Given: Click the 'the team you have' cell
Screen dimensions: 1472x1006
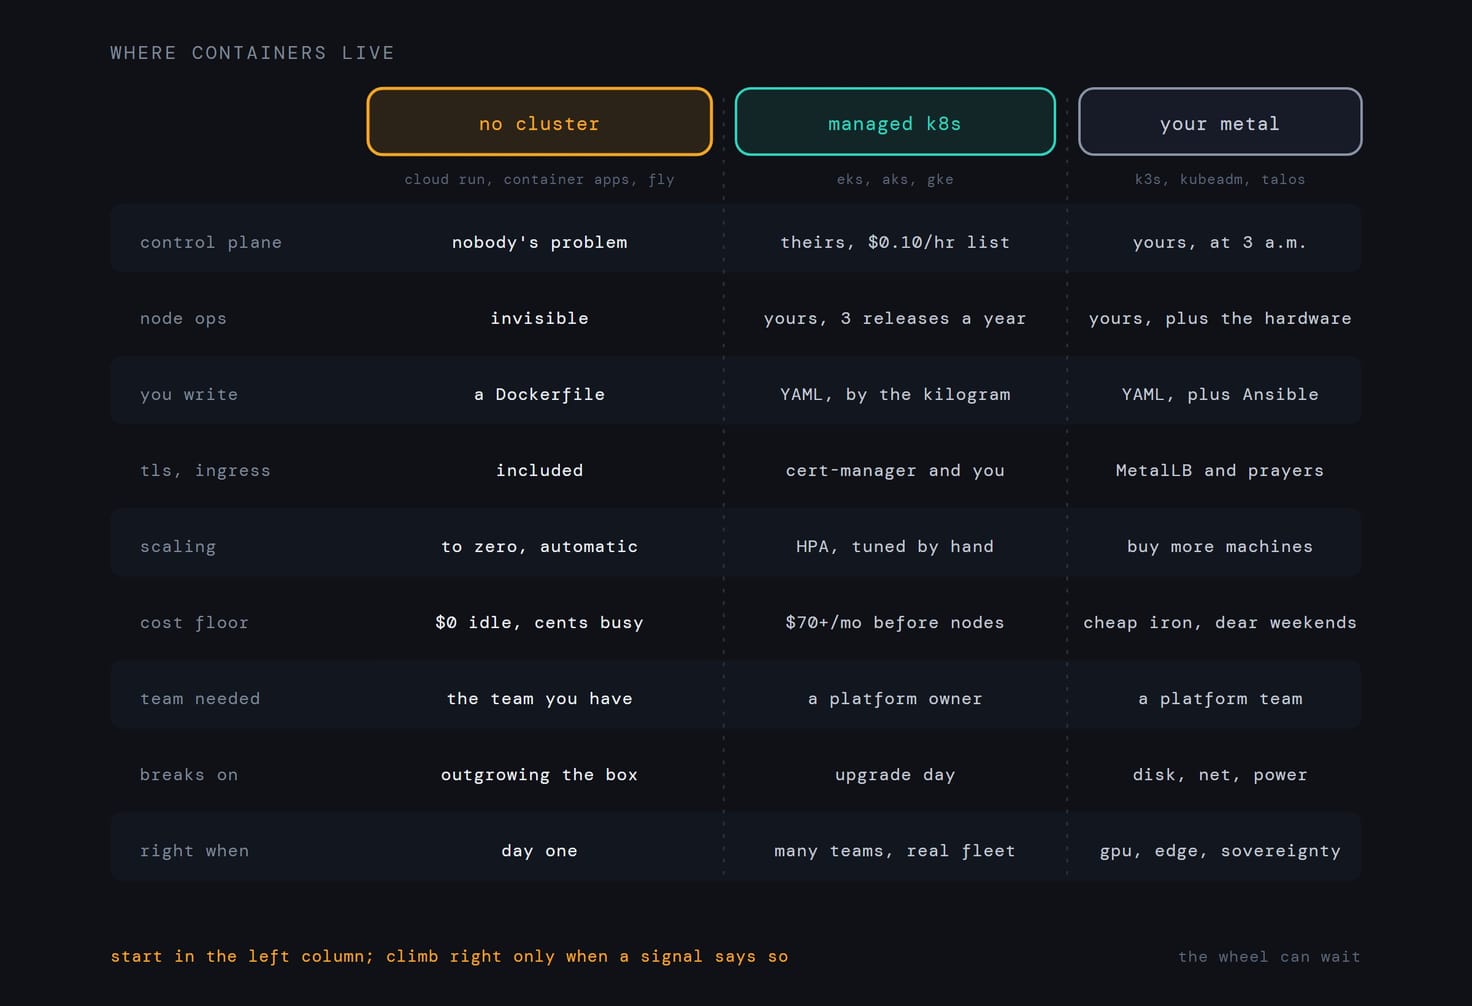Looking at the screenshot, I should click(540, 698).
